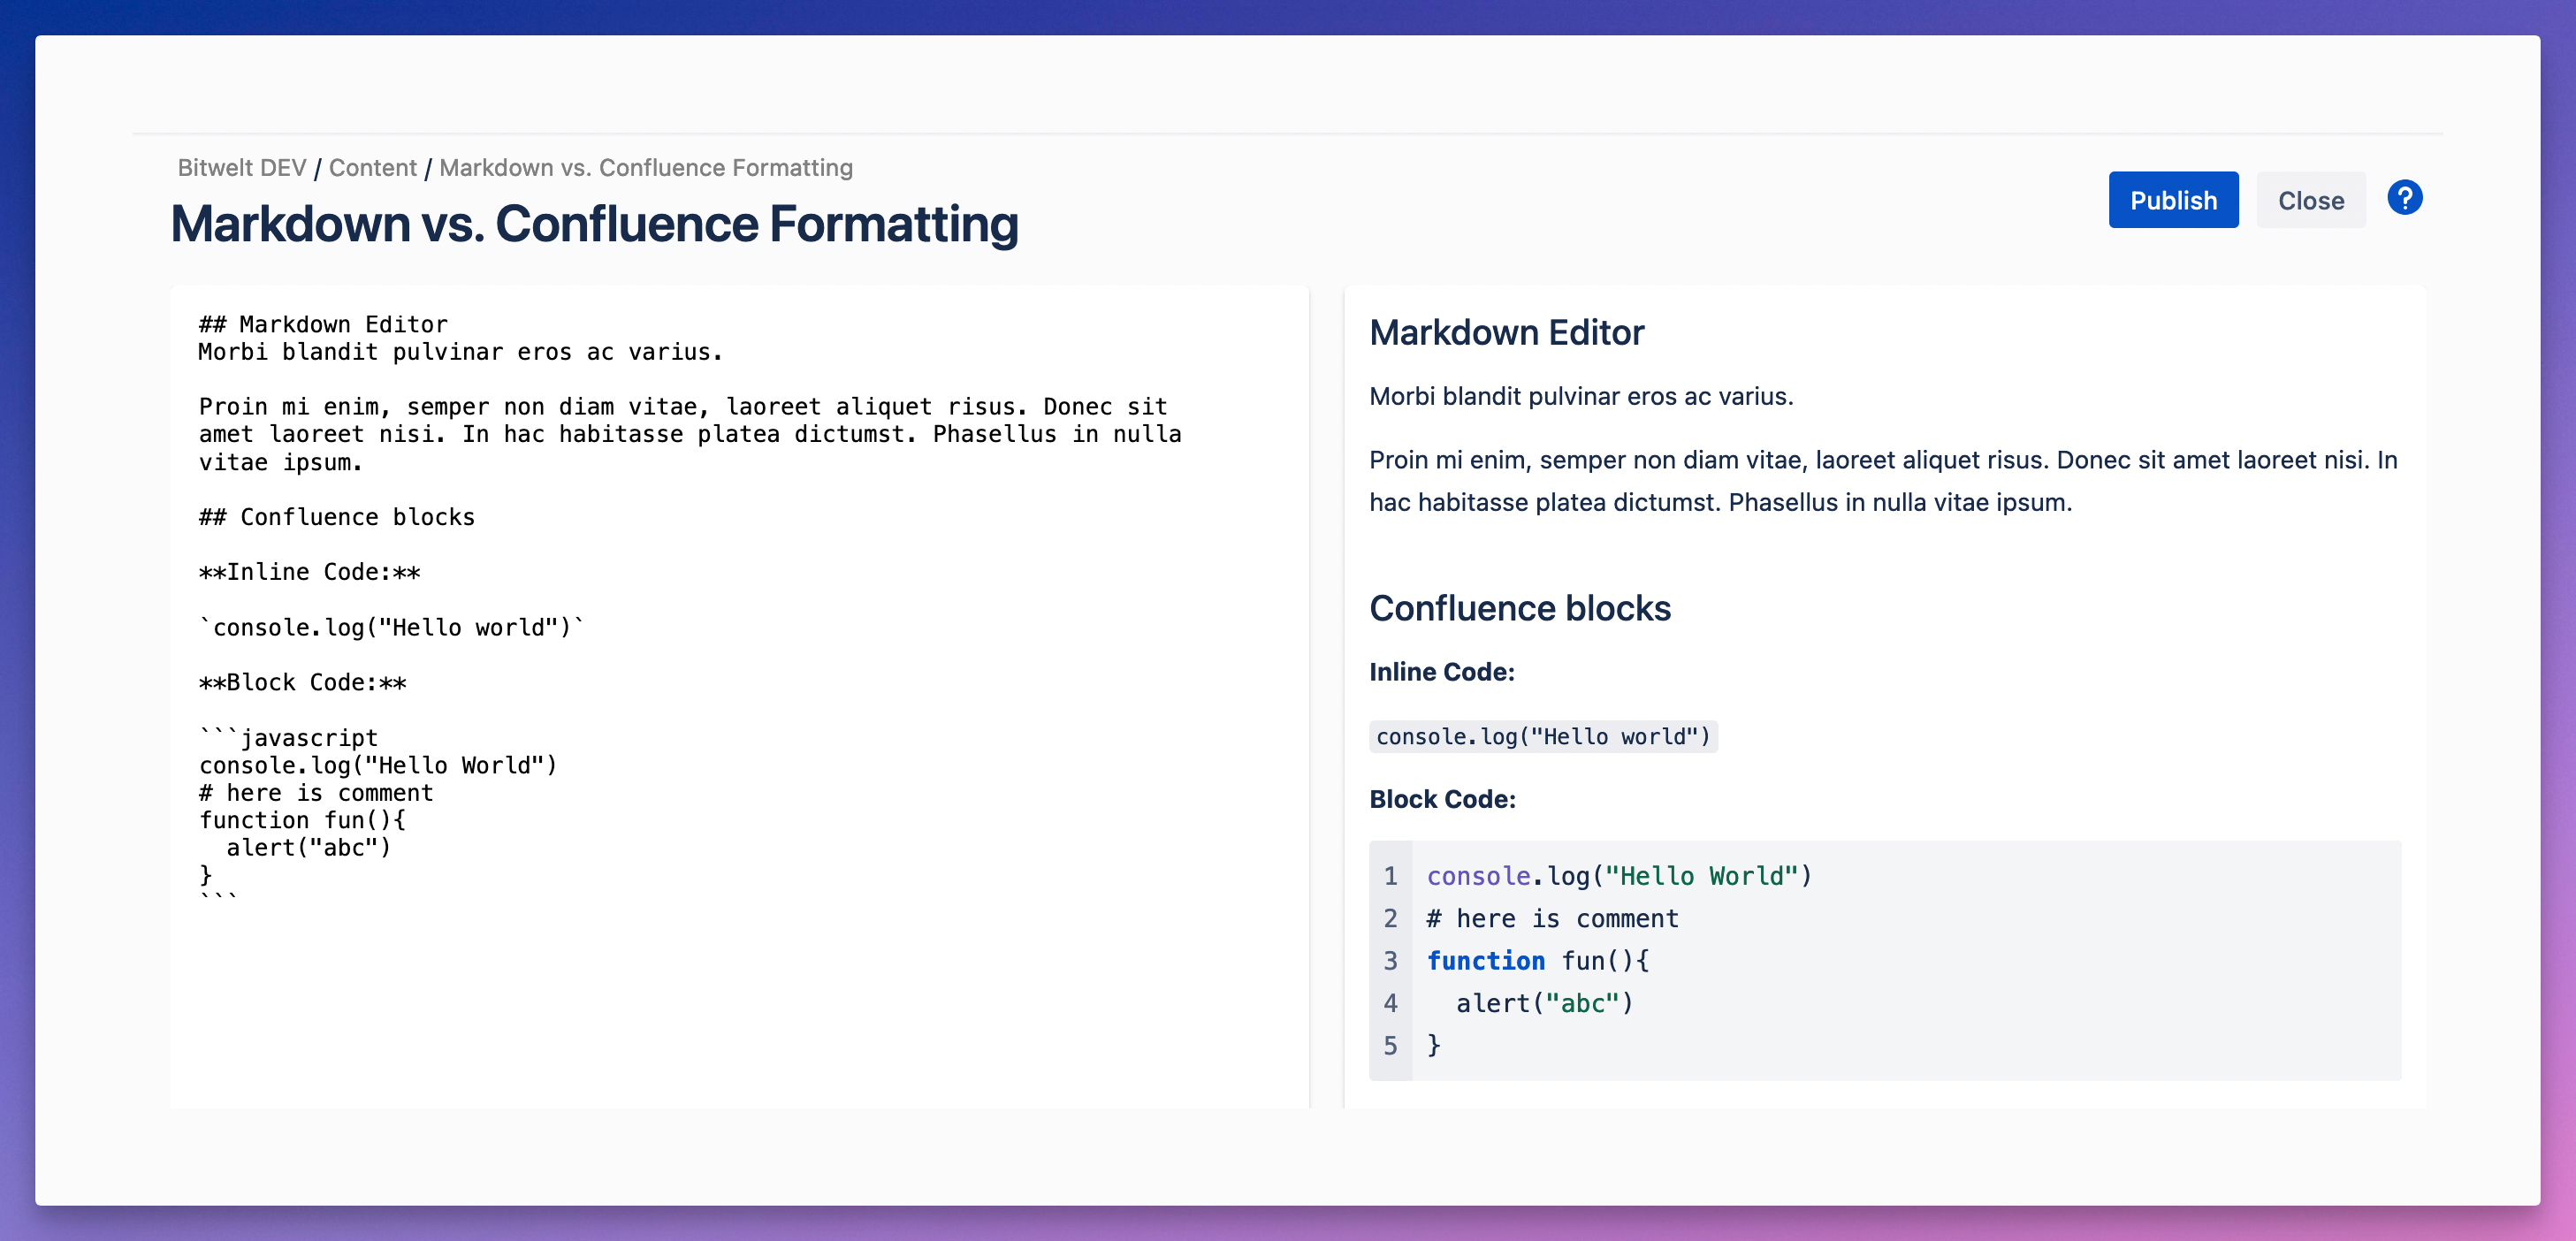This screenshot has height=1241, width=2576.
Task: Navigate to Content via the breadcrumb
Action: [372, 167]
